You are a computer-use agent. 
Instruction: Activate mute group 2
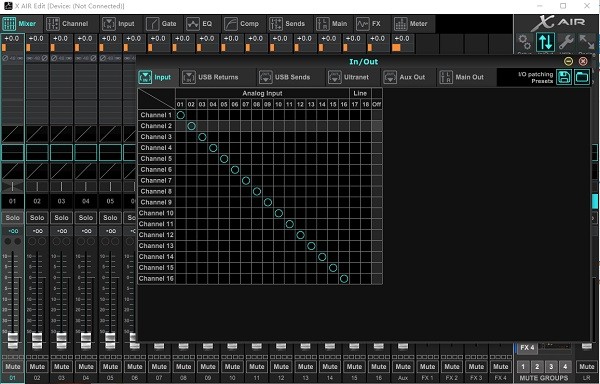click(537, 366)
